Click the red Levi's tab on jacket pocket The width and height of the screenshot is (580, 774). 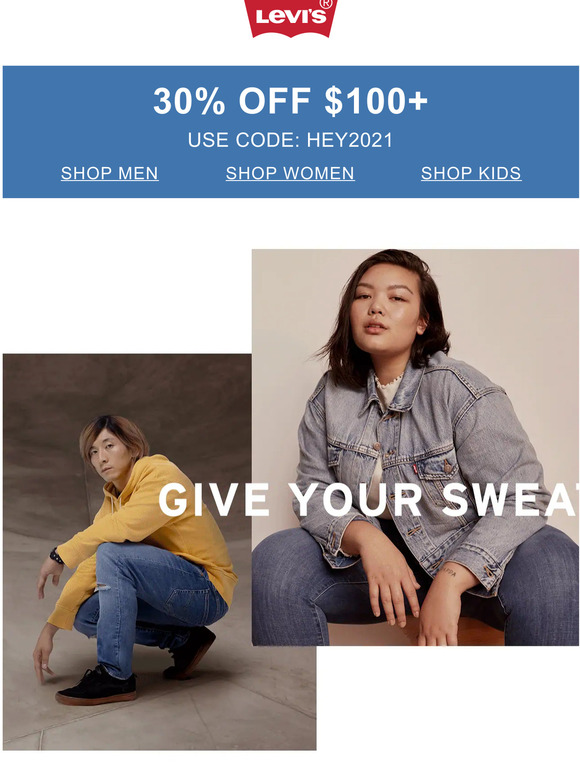pyautogui.click(x=415, y=467)
